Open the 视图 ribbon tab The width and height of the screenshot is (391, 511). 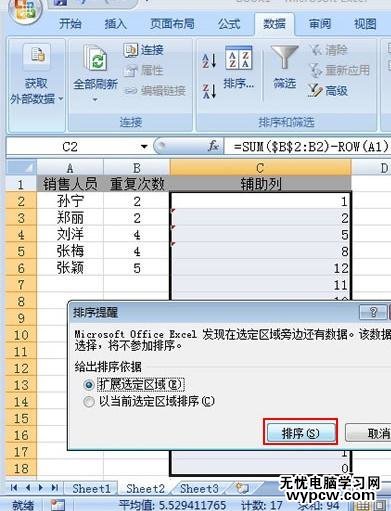(365, 24)
